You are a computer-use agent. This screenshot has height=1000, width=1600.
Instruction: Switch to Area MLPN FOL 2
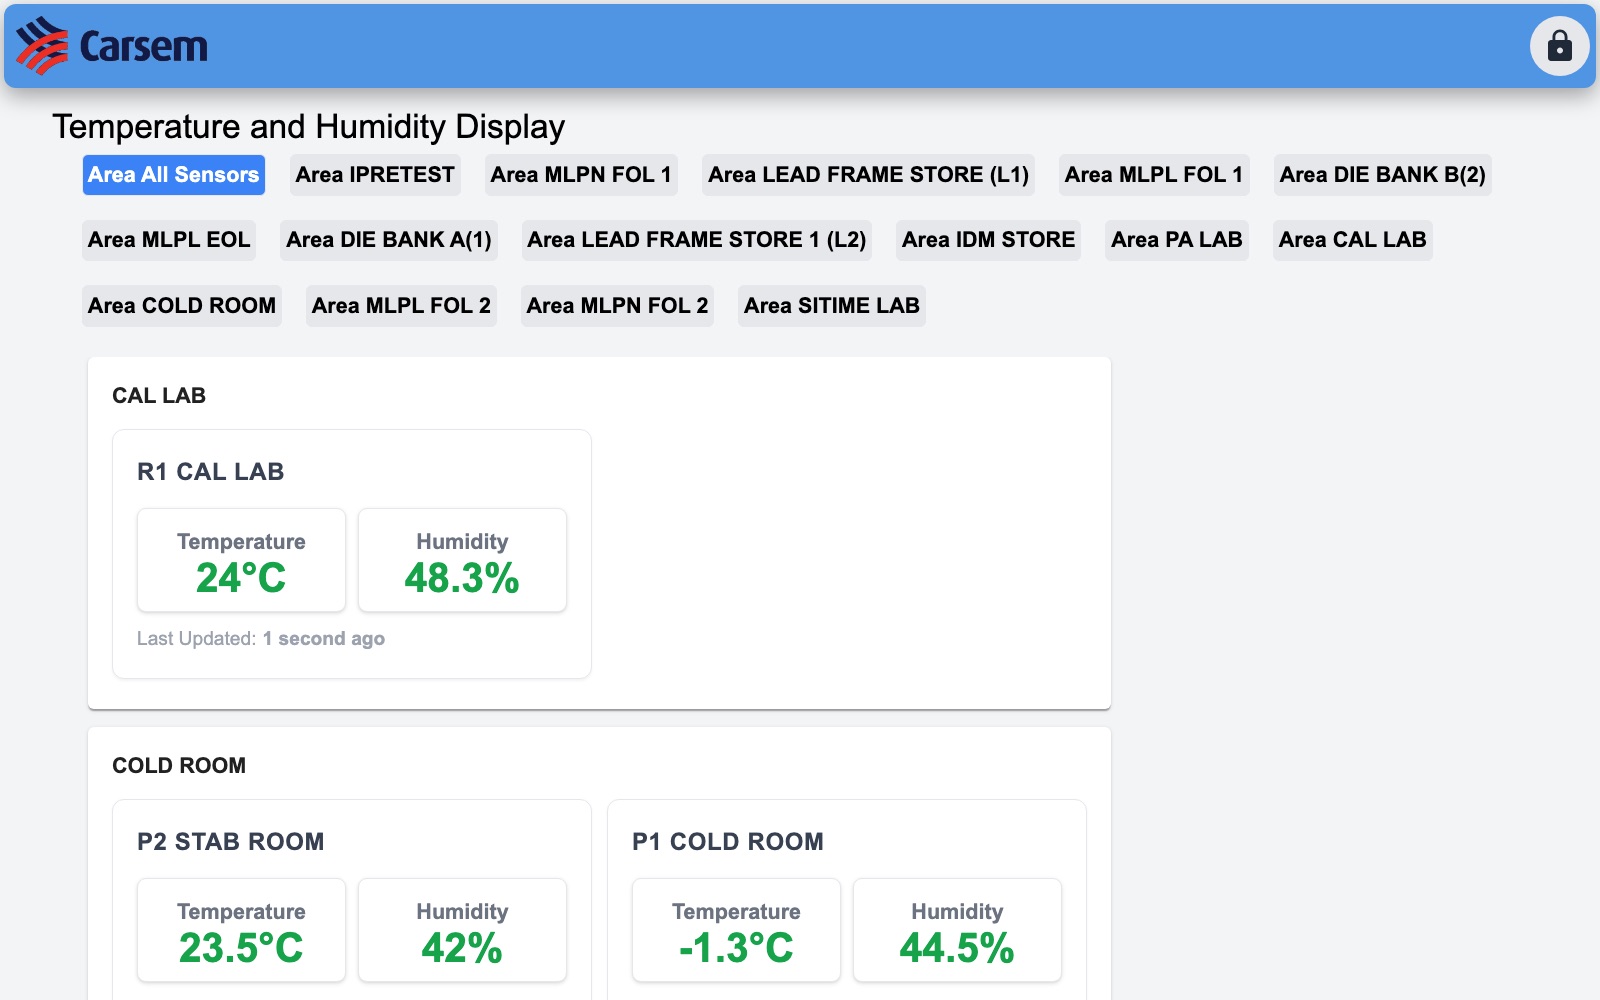point(617,306)
